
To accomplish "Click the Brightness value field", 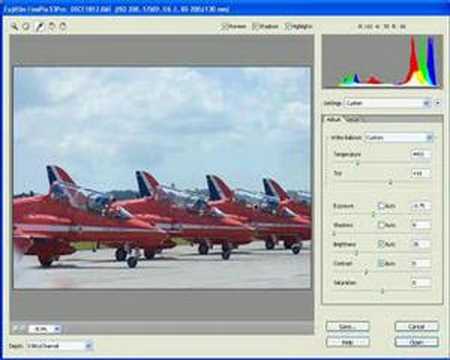I will pos(420,244).
